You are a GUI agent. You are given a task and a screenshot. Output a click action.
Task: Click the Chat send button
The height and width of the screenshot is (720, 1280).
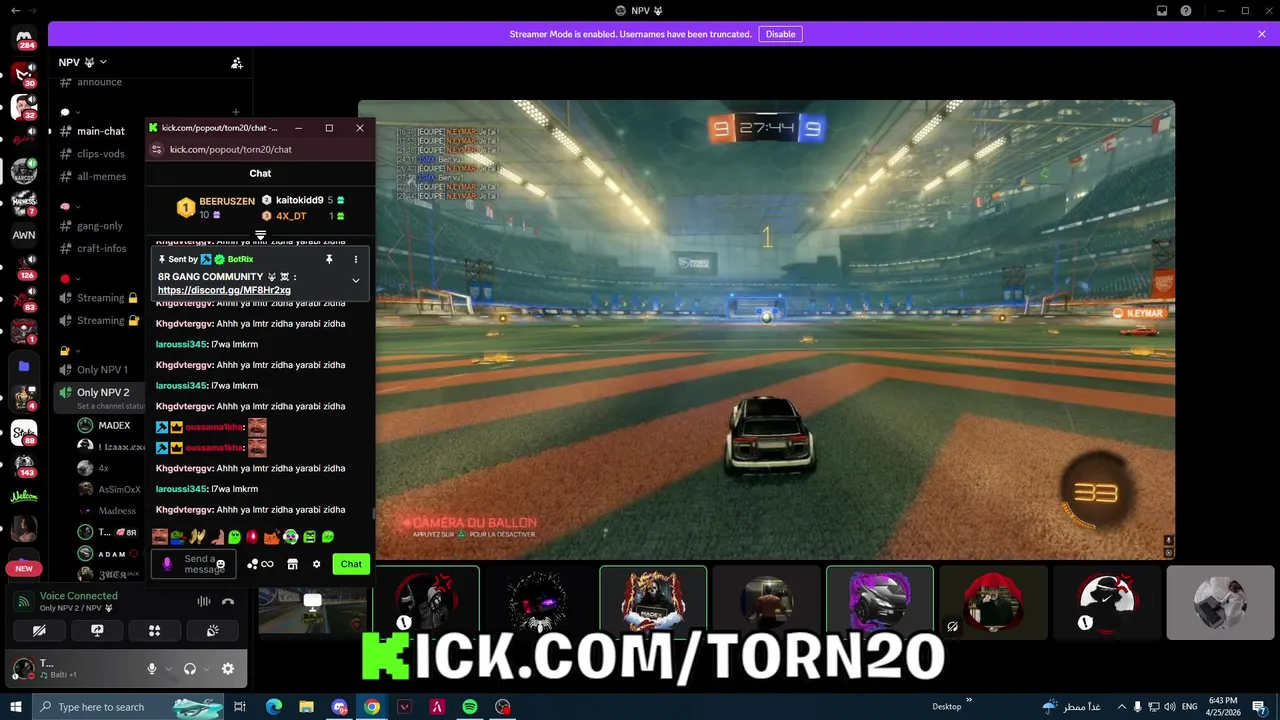tap(351, 564)
